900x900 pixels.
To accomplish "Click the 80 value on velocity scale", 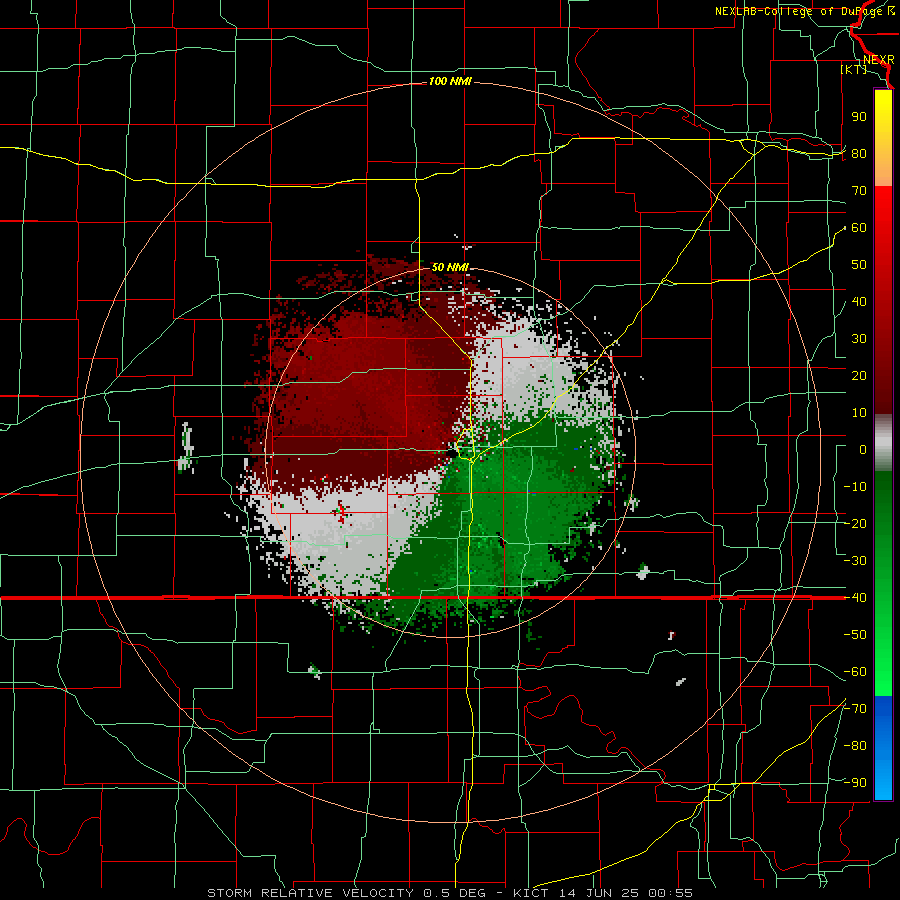I will (x=859, y=154).
